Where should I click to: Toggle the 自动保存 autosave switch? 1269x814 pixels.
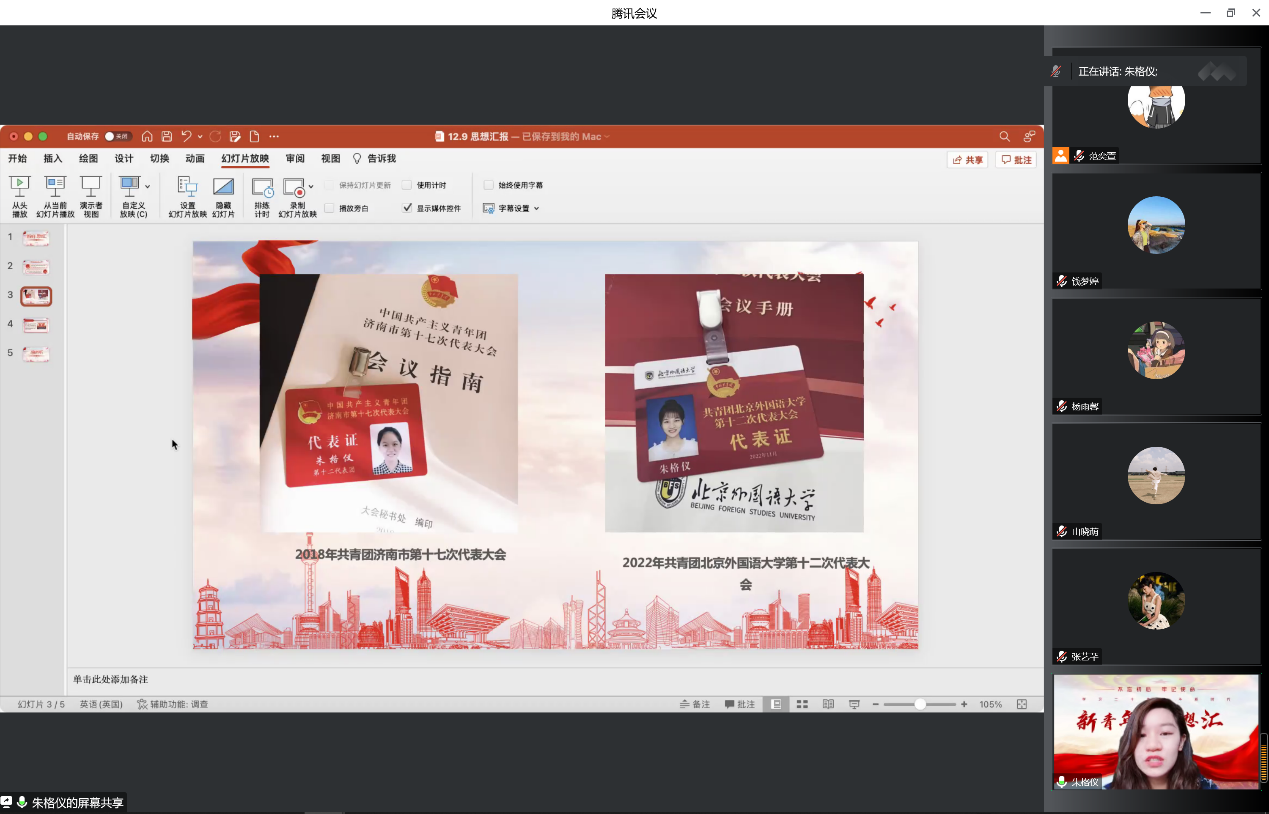[x=117, y=136]
